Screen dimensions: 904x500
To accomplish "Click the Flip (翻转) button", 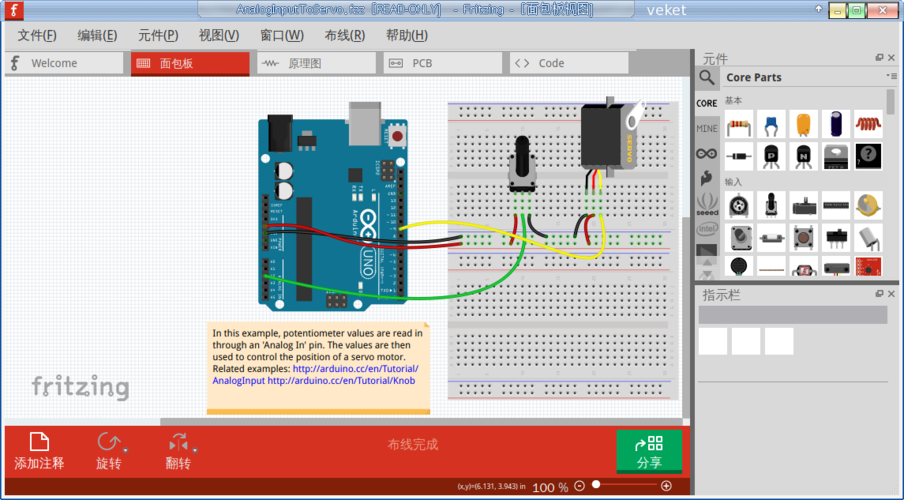I will click(178, 451).
